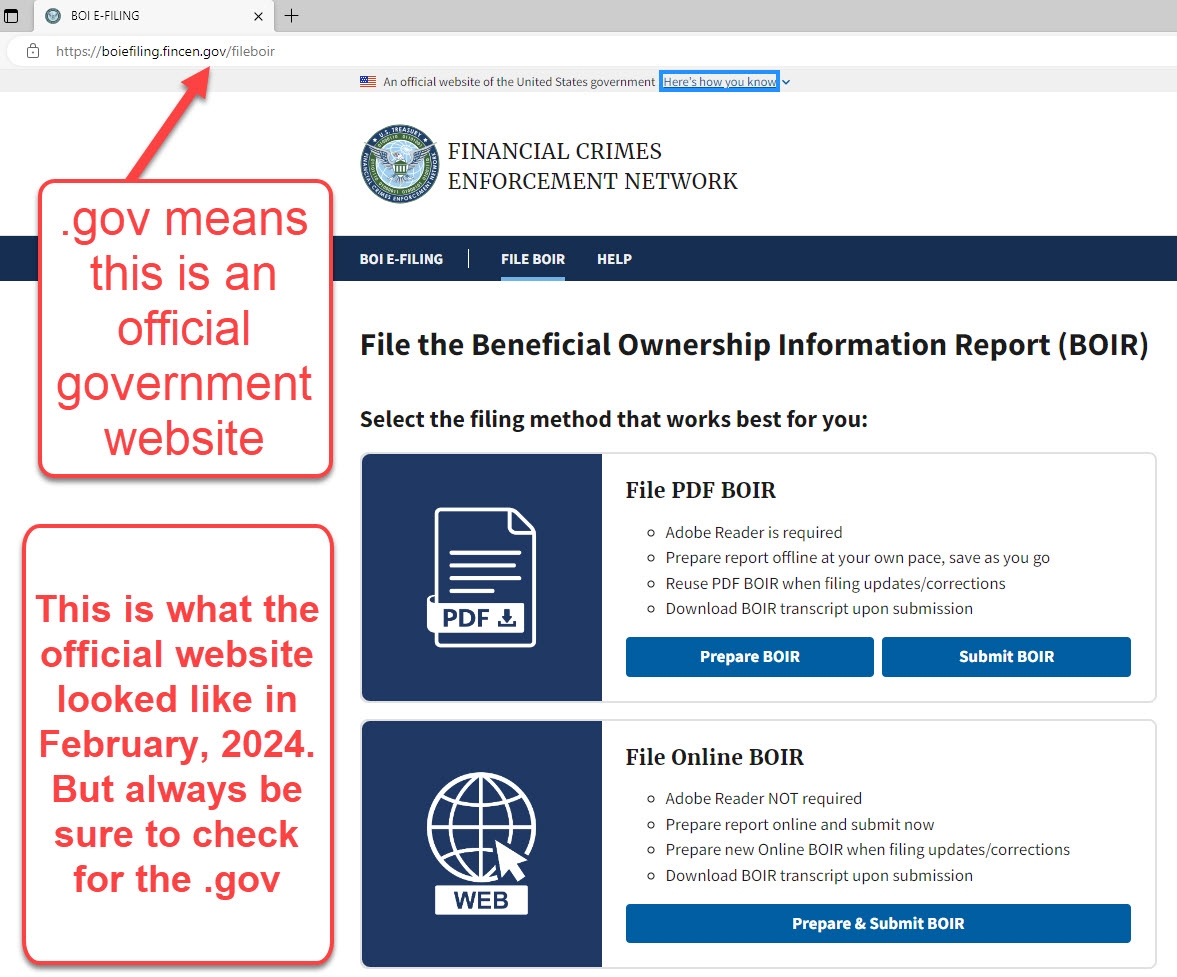Select the BOI E-FILING browser tab
Screen dimensions: 1177x977
pyautogui.click(x=155, y=16)
